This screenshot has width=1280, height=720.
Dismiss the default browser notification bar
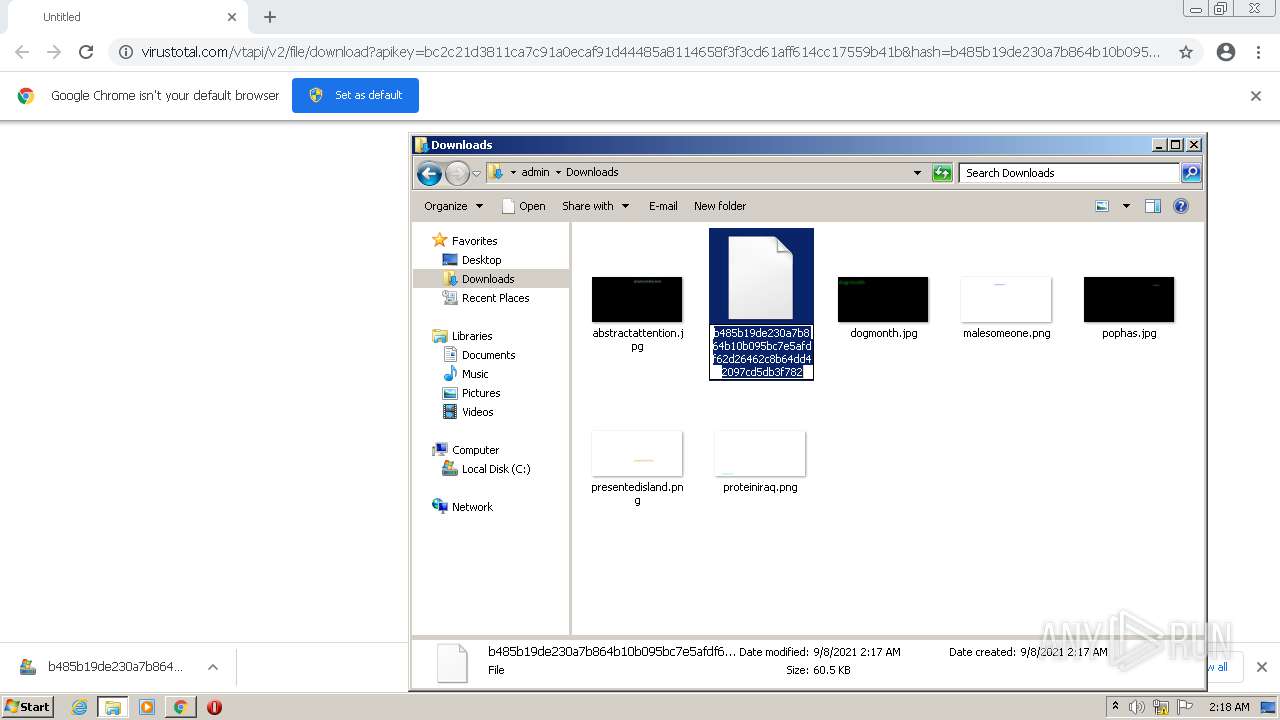[1256, 96]
